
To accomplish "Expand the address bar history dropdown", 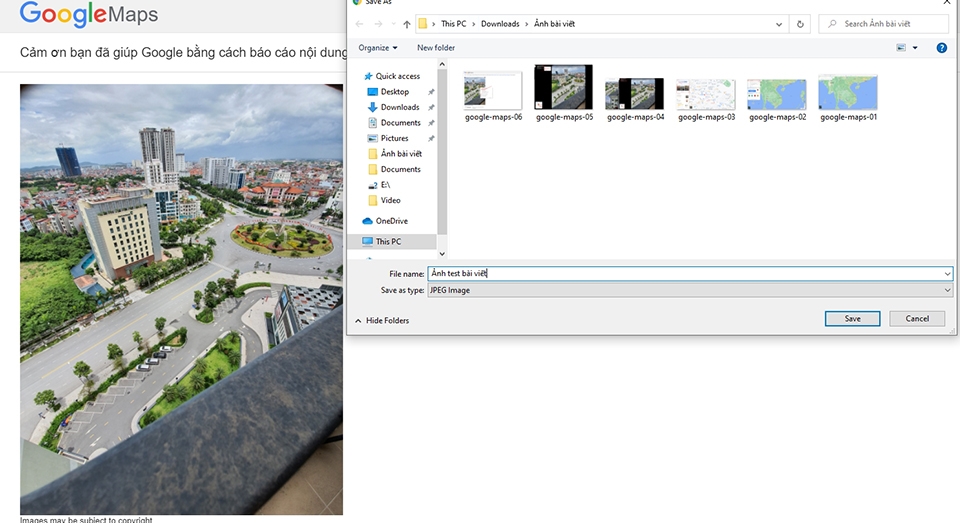I will (779, 24).
